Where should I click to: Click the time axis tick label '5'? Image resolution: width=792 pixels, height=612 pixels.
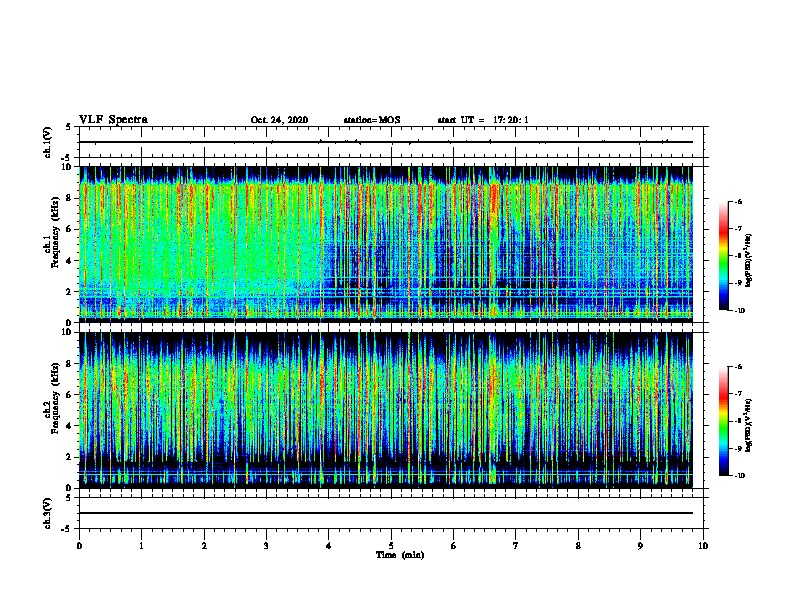391,545
